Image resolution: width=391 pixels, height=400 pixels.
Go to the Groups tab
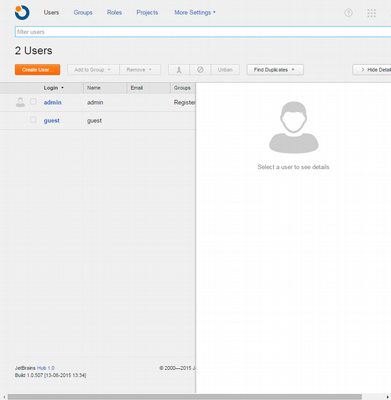coord(83,12)
